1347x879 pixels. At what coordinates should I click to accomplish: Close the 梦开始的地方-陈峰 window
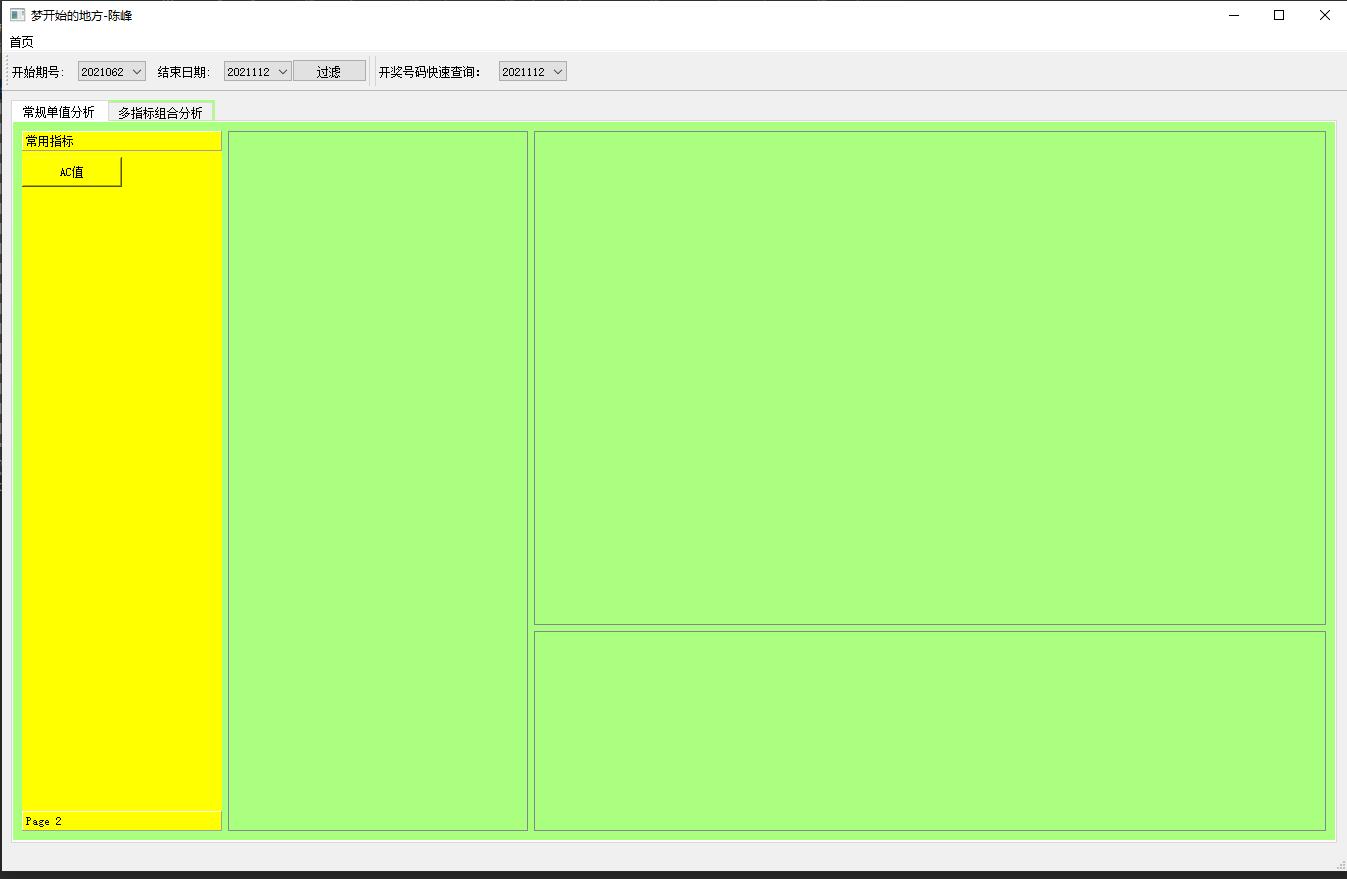pos(1324,15)
